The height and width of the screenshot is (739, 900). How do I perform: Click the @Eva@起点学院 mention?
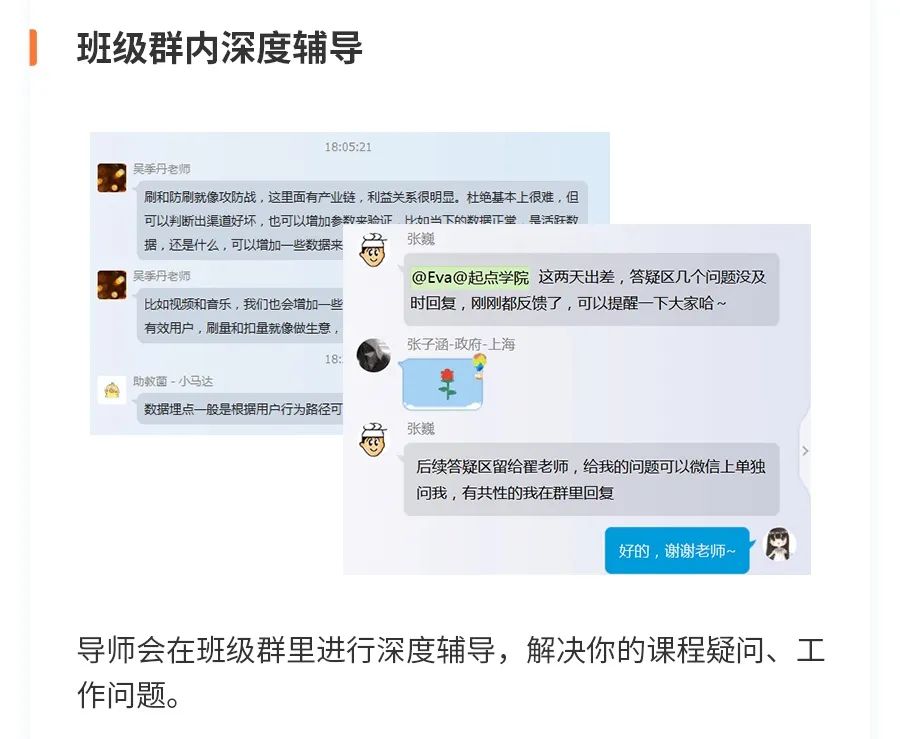pos(470,278)
